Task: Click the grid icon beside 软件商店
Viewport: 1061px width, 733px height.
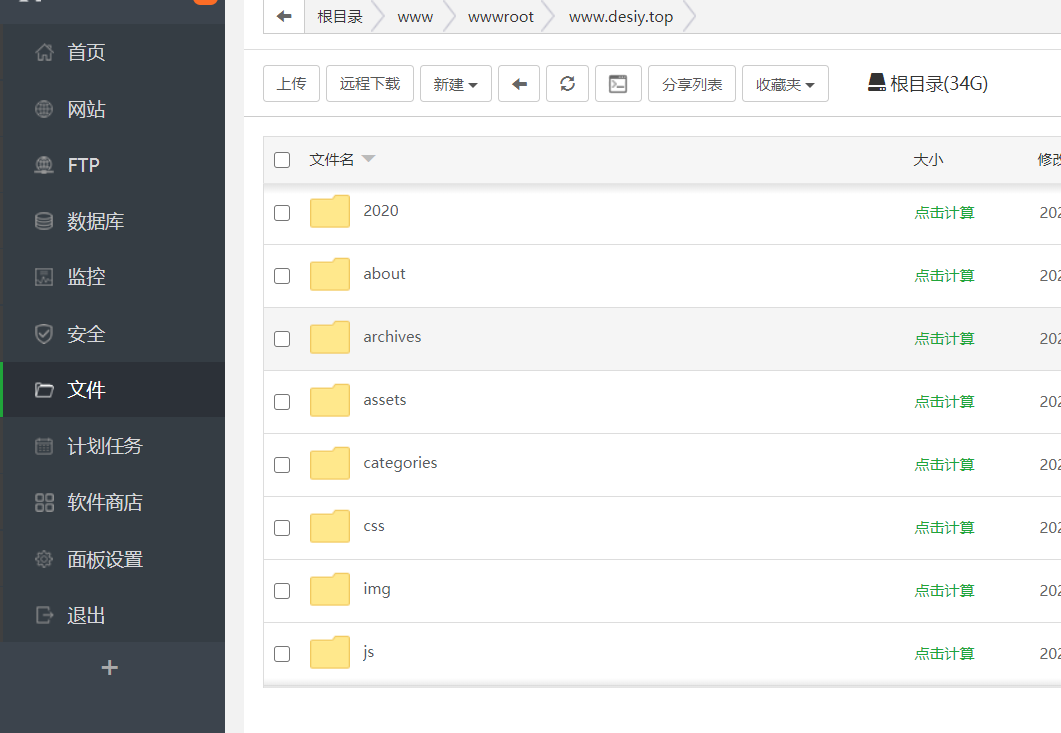Action: coord(44,502)
